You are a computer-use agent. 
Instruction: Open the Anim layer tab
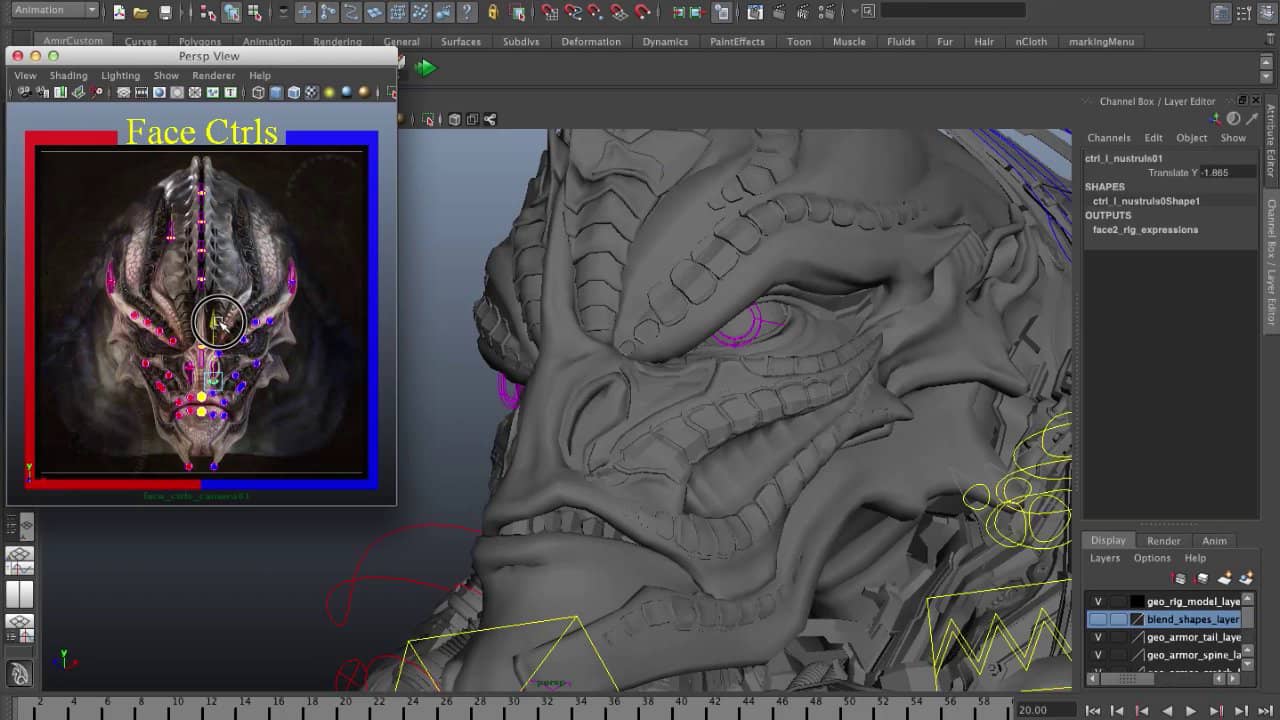click(x=1214, y=541)
